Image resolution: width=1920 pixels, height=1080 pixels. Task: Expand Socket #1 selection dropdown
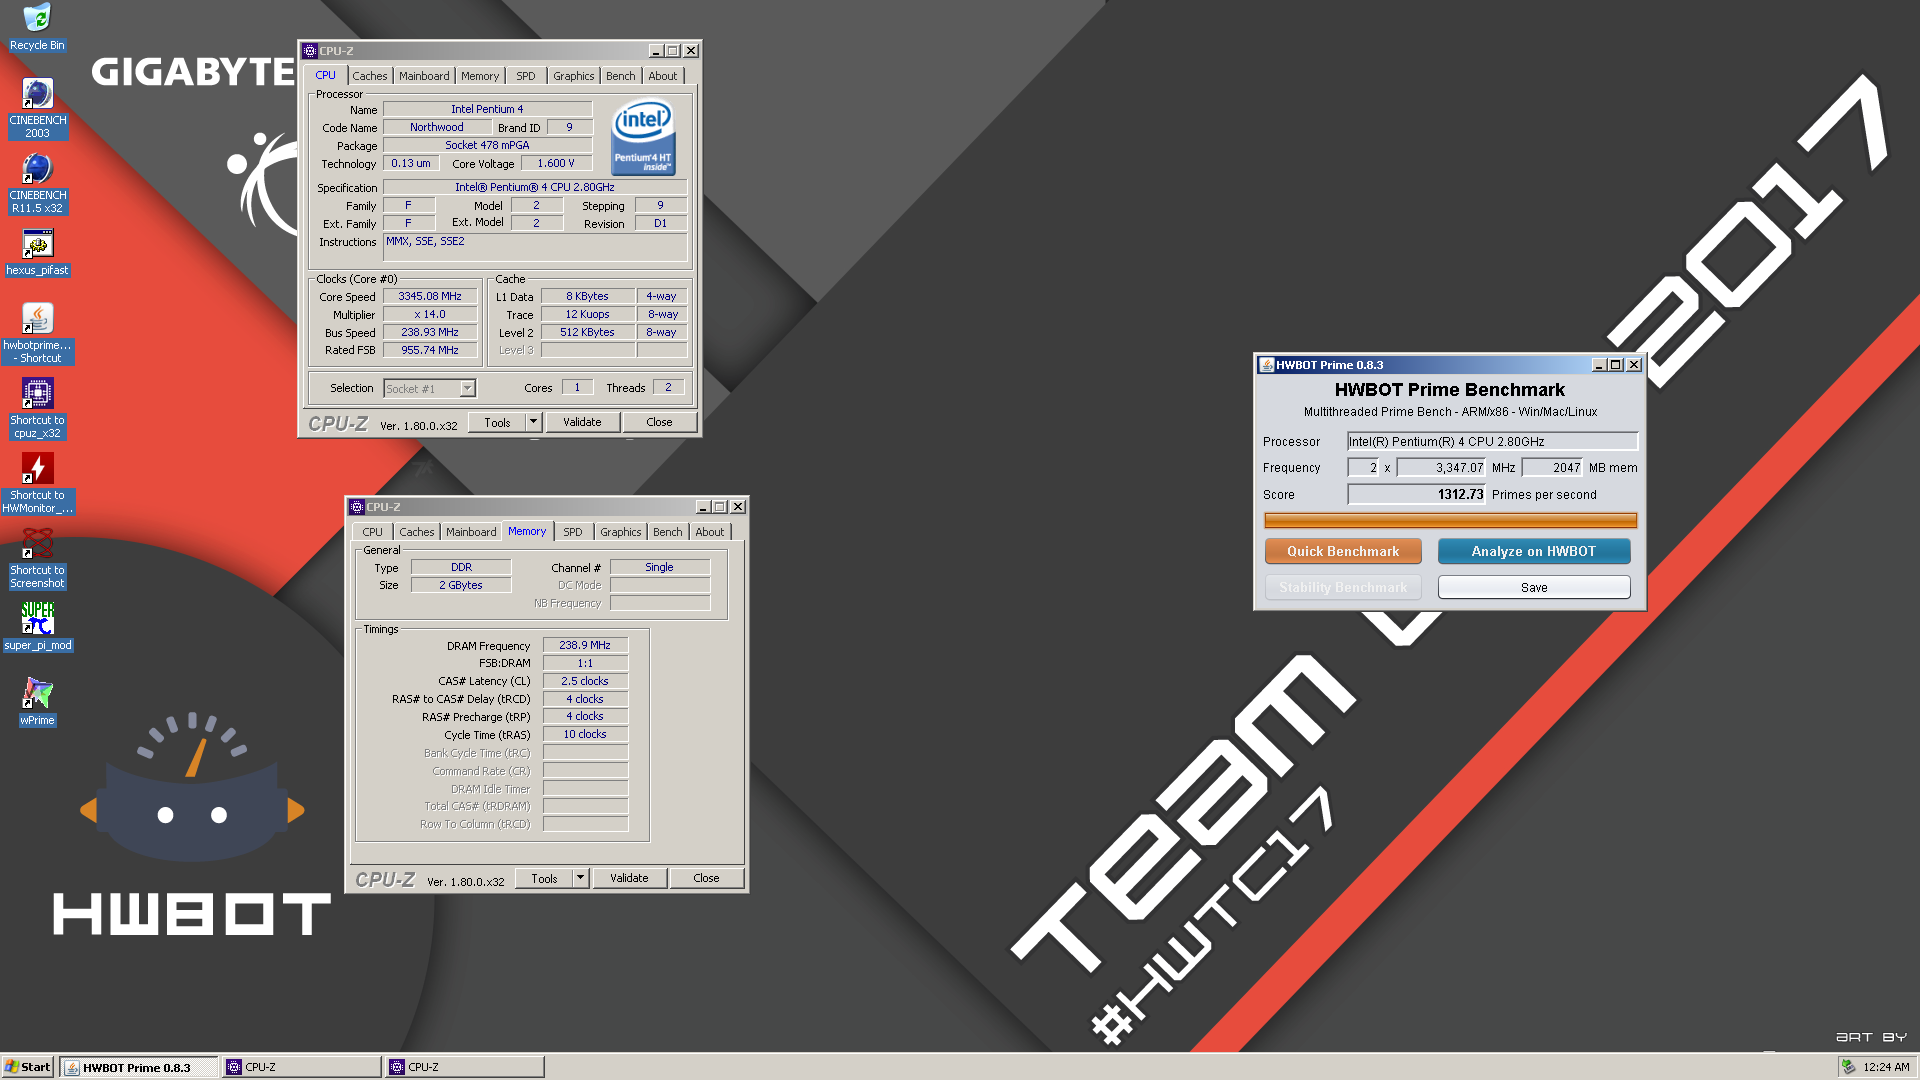tap(467, 389)
